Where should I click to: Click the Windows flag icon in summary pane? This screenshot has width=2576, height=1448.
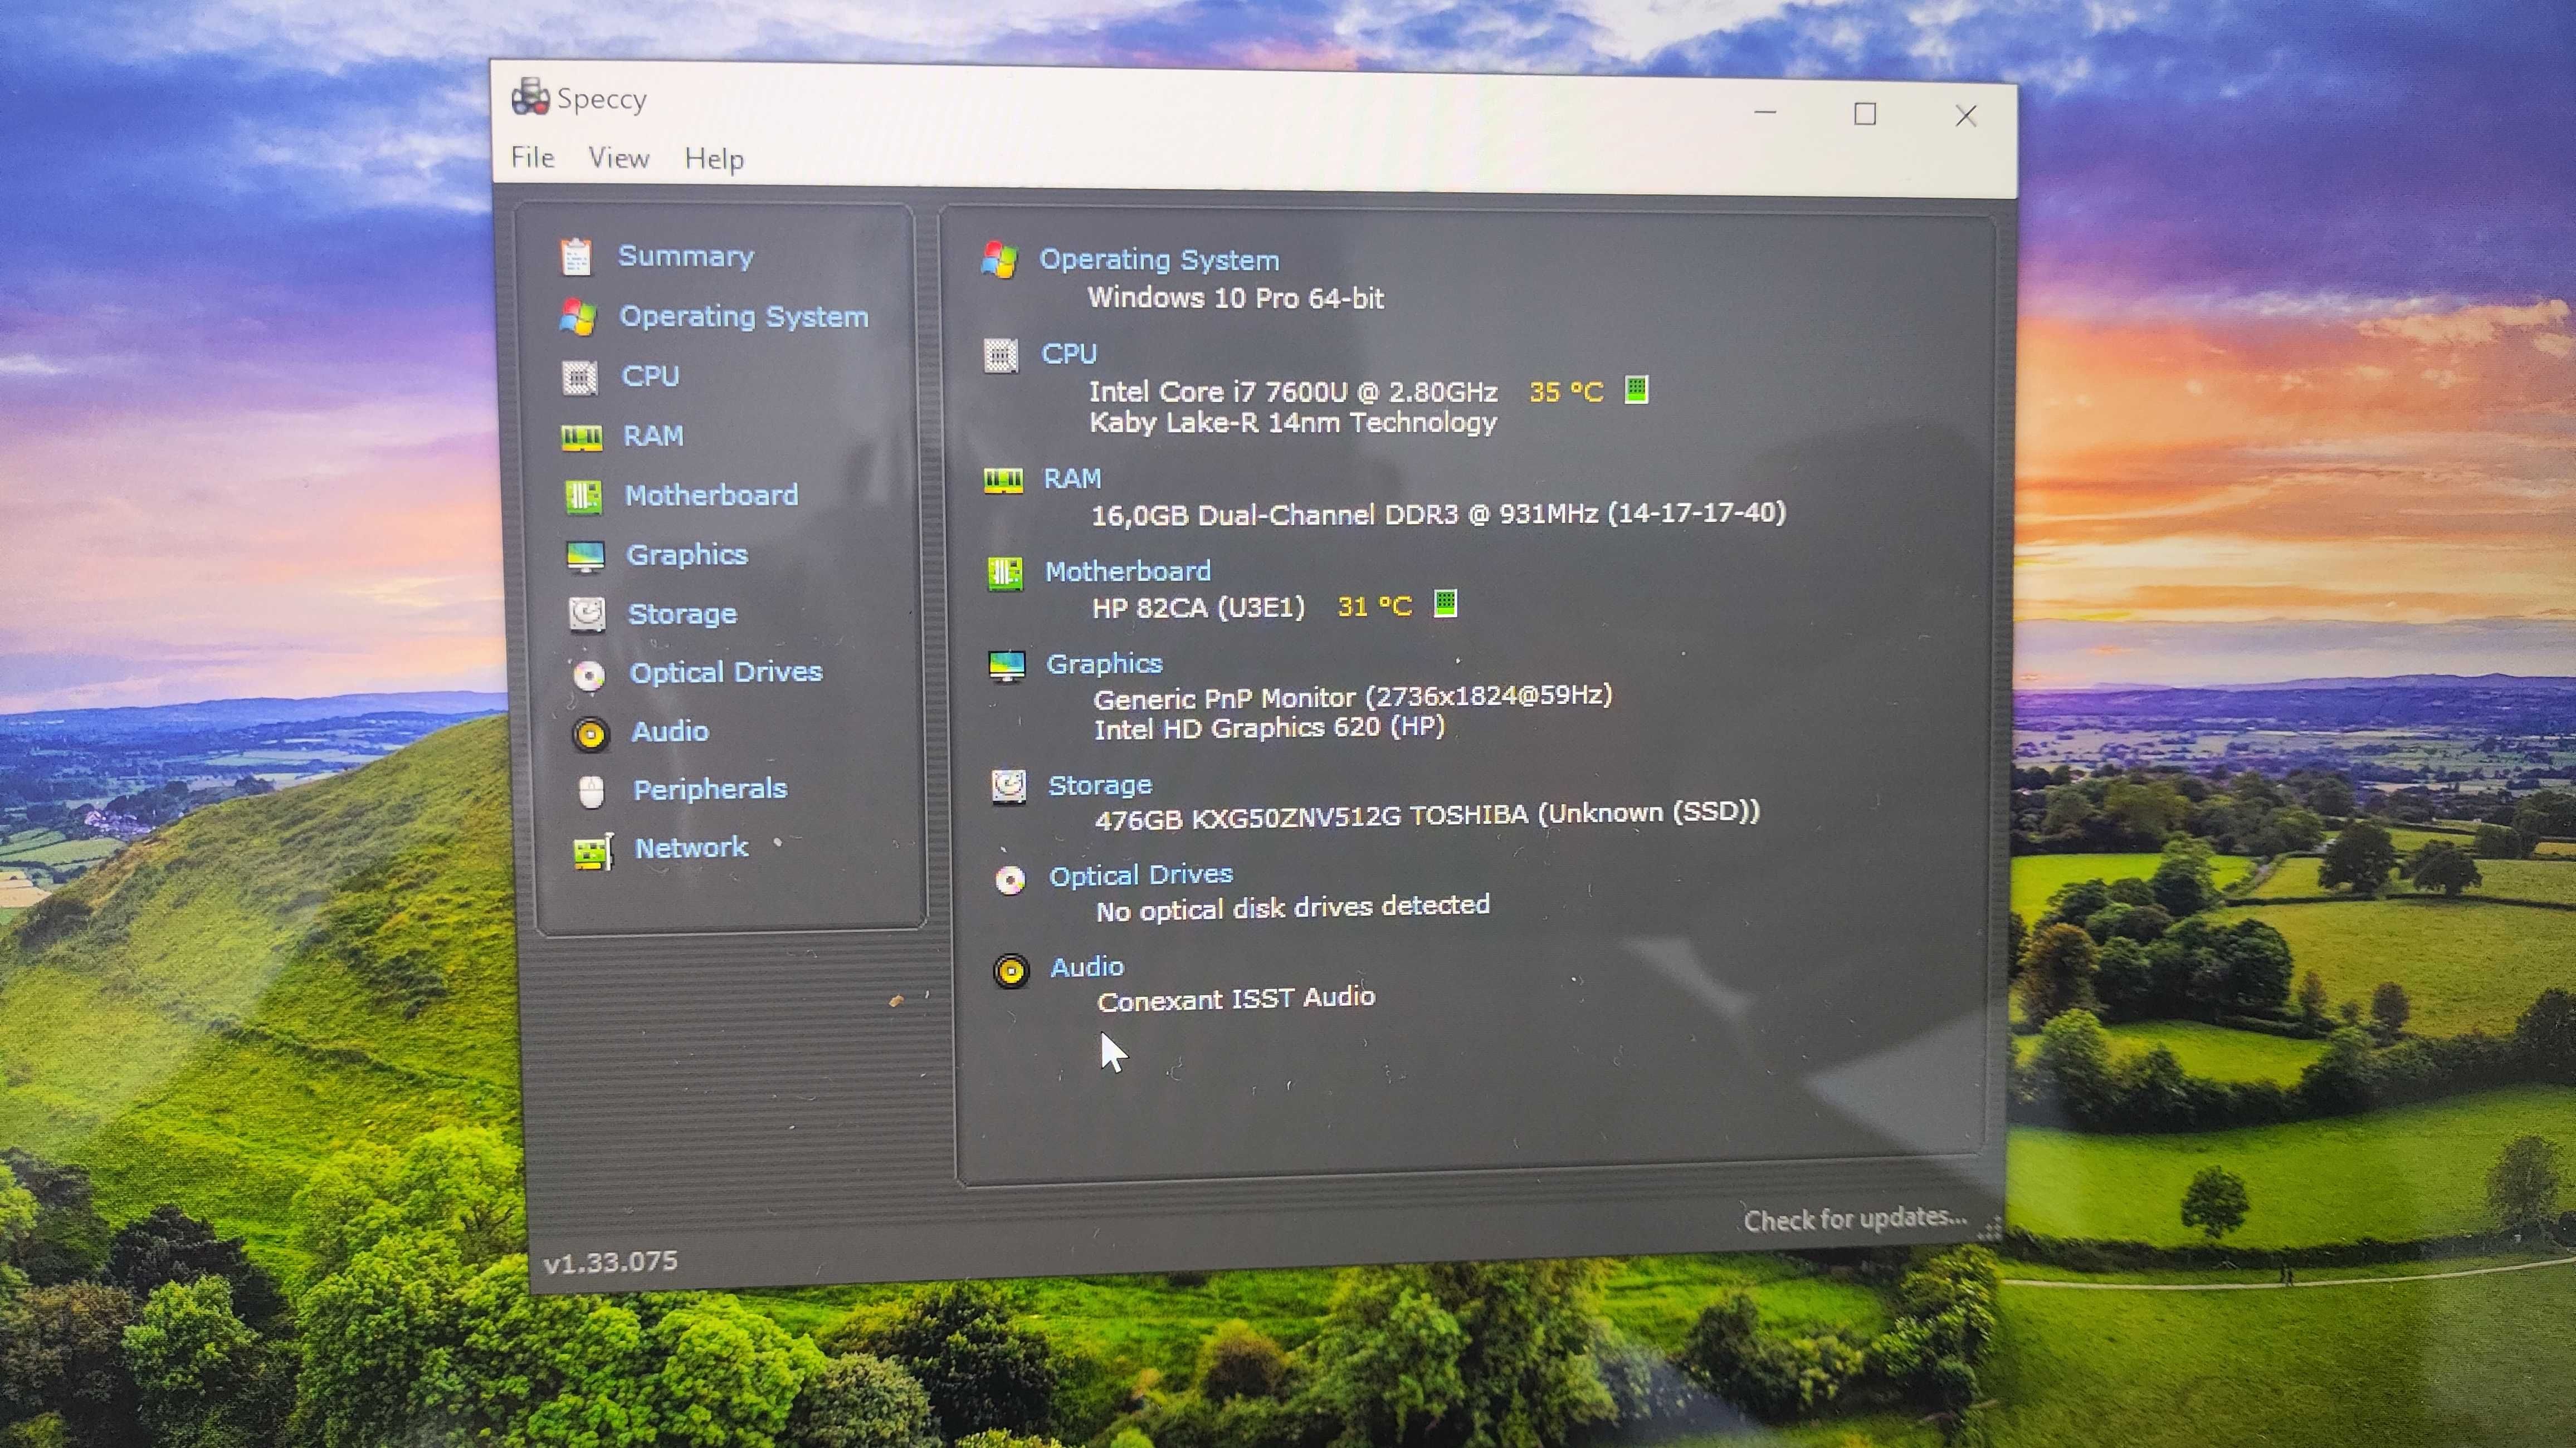click(x=999, y=260)
